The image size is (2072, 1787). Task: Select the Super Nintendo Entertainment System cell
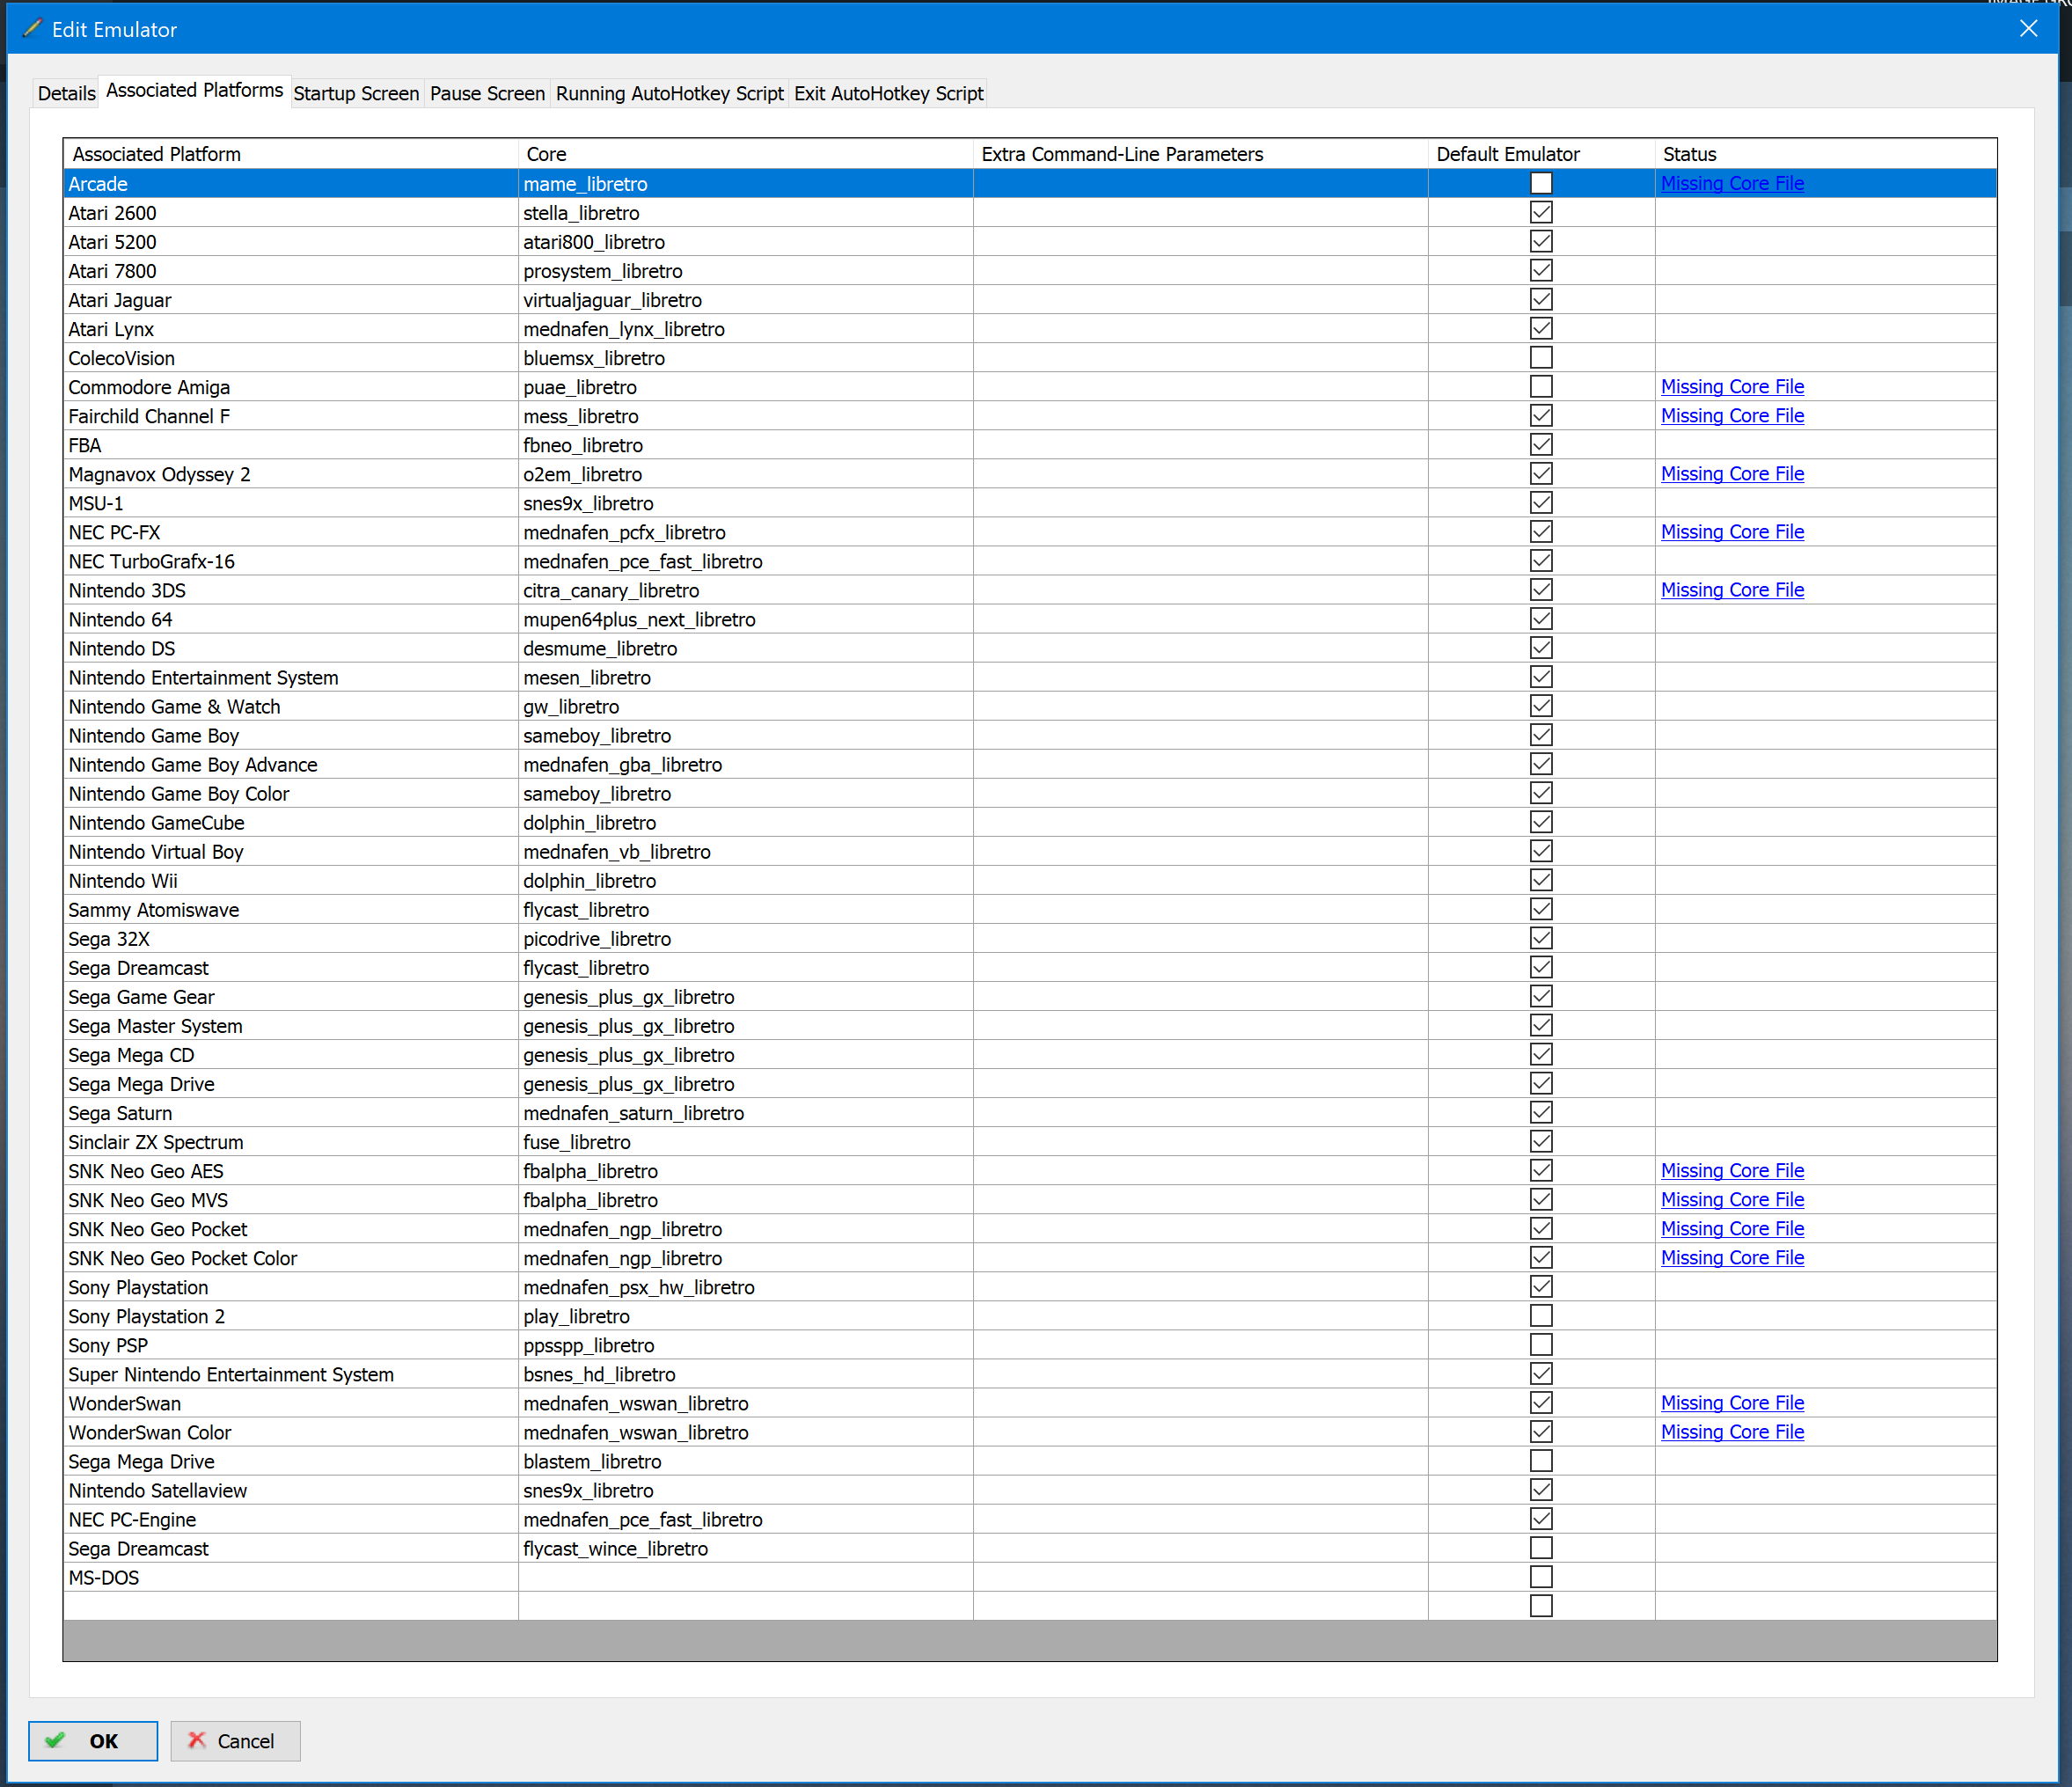[291, 1374]
